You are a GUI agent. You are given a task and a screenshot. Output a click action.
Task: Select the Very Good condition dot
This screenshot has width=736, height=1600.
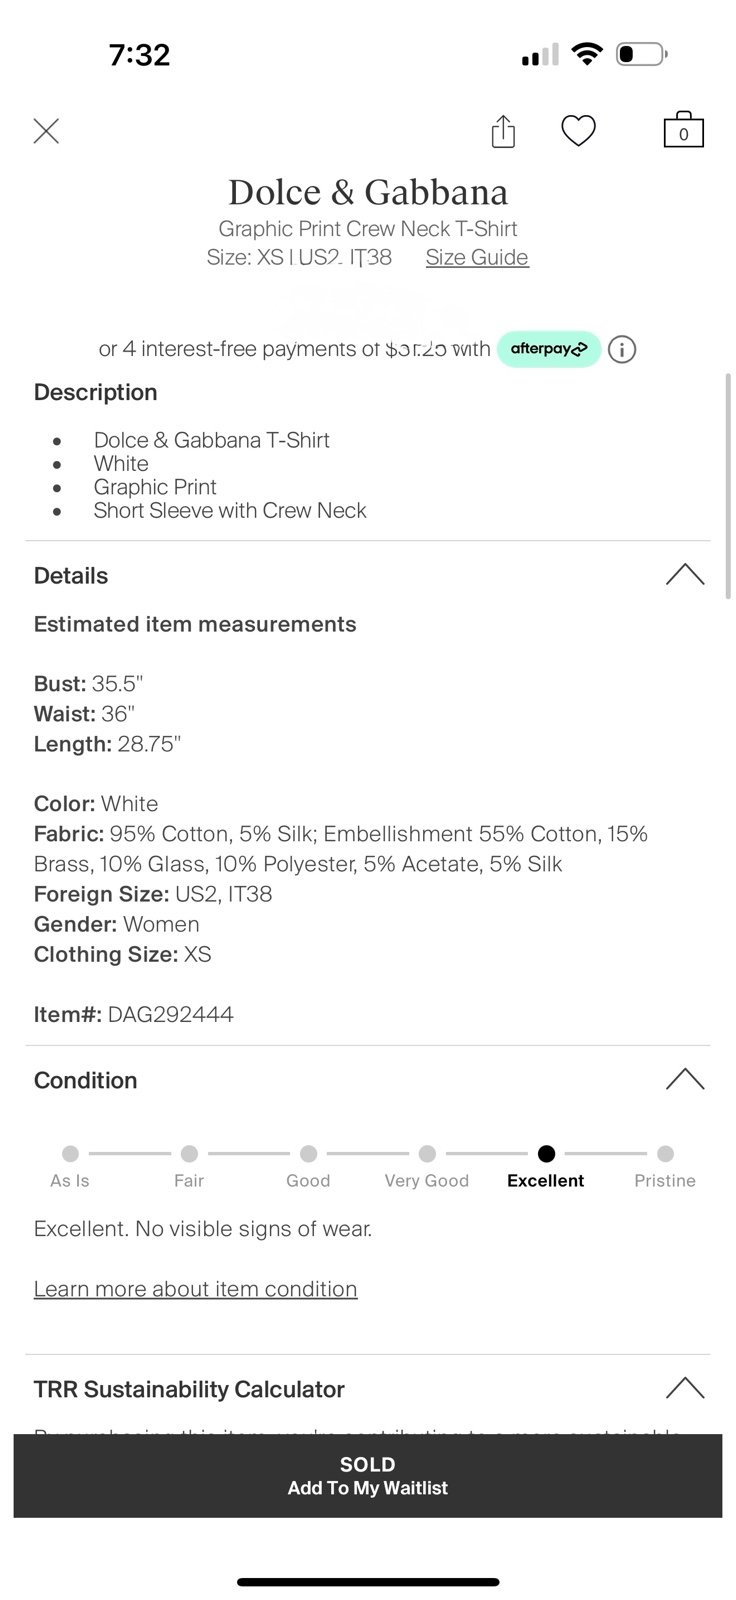427,1153
